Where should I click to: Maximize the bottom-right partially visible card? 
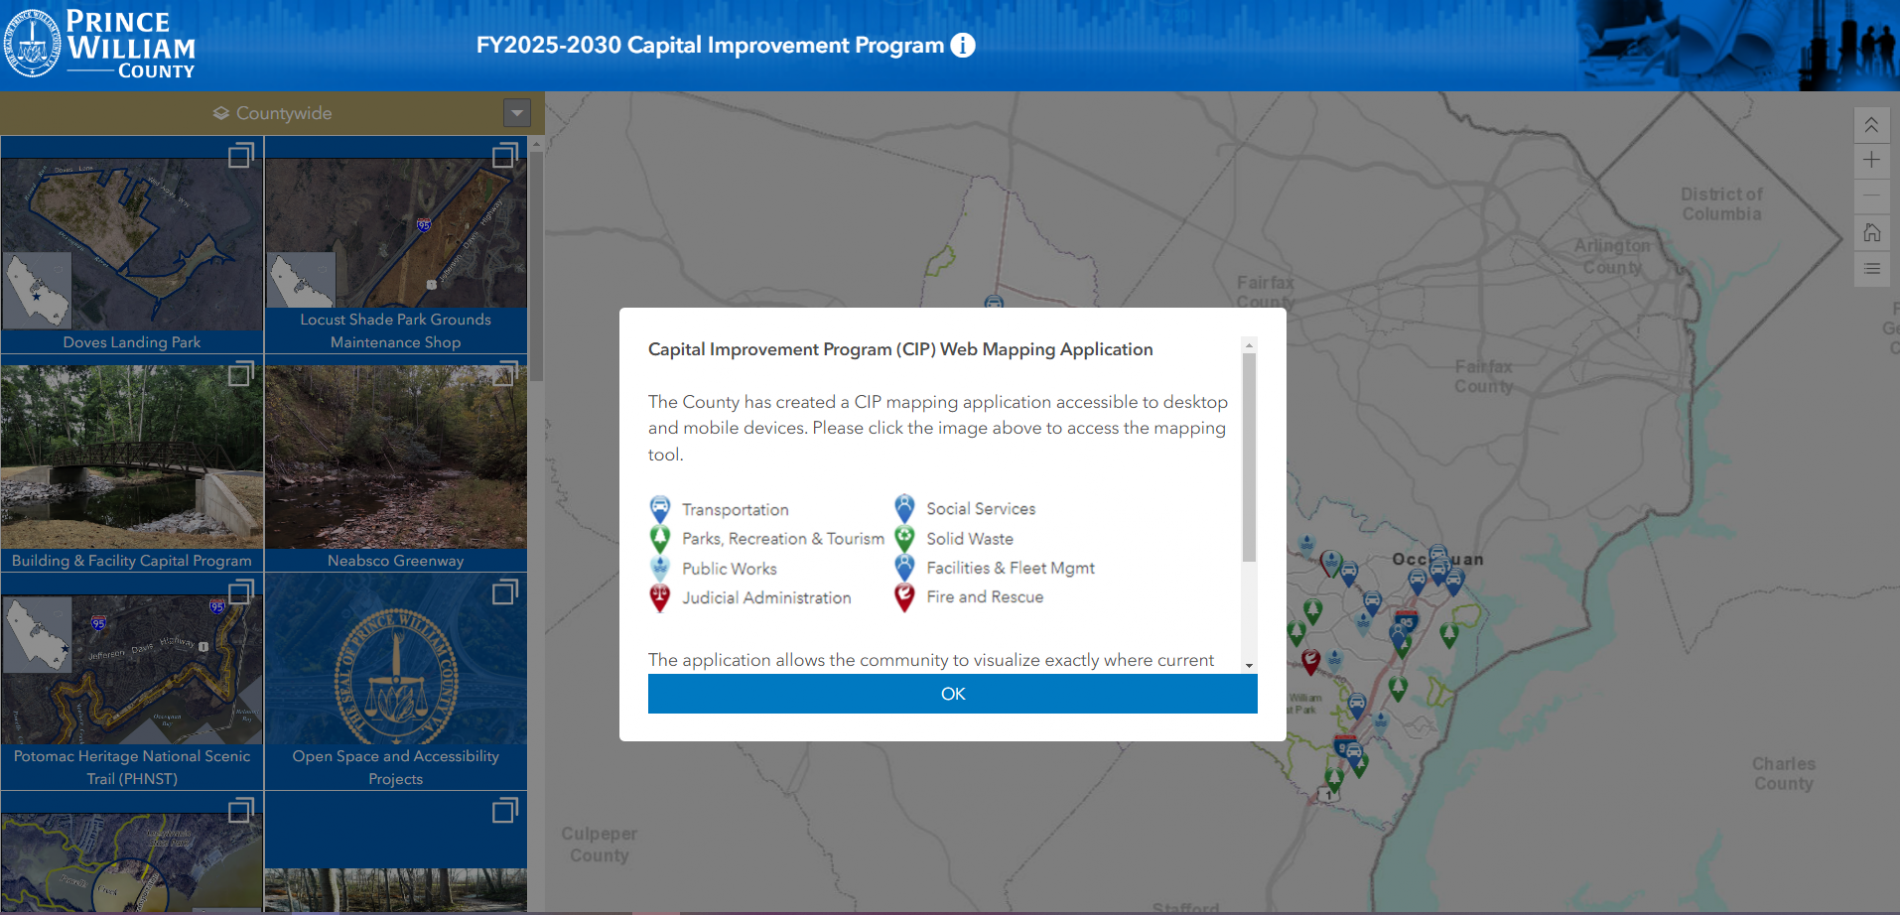click(505, 810)
